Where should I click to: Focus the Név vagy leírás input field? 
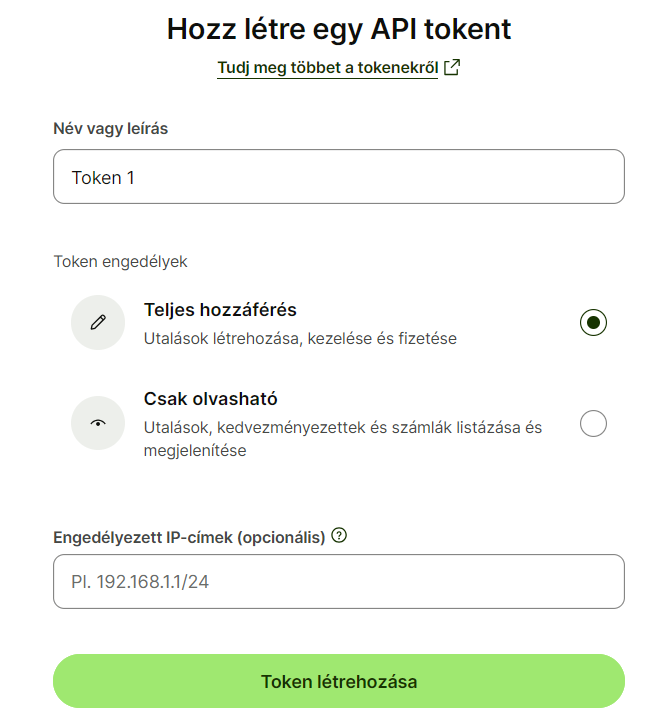[x=338, y=177]
